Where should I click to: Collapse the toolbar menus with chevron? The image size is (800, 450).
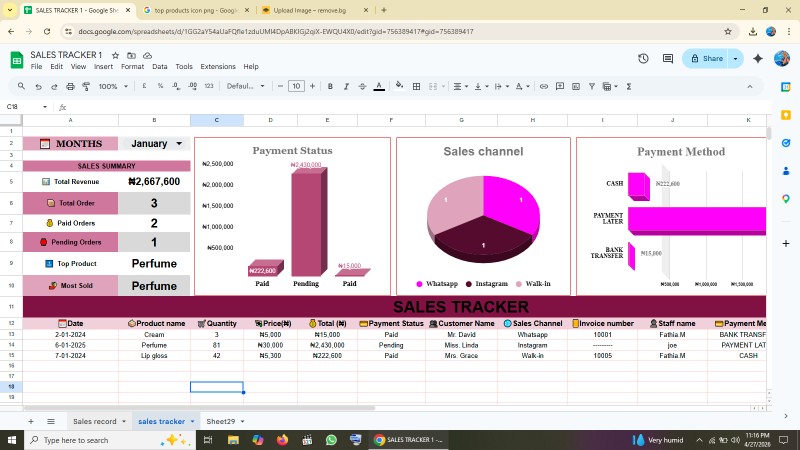pos(749,87)
